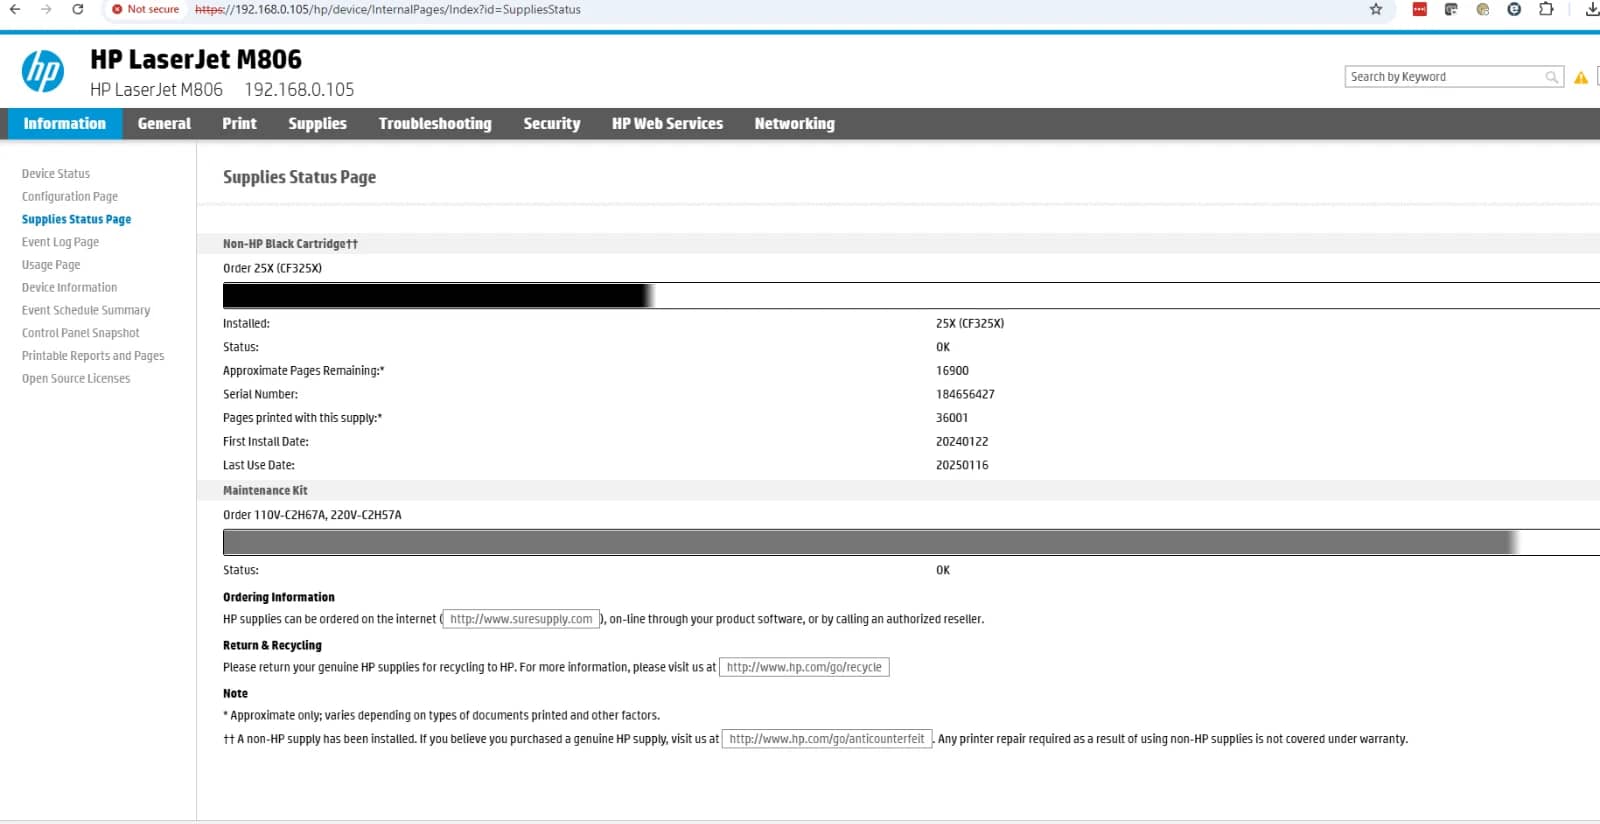Open Device Information in the sidebar

(69, 288)
